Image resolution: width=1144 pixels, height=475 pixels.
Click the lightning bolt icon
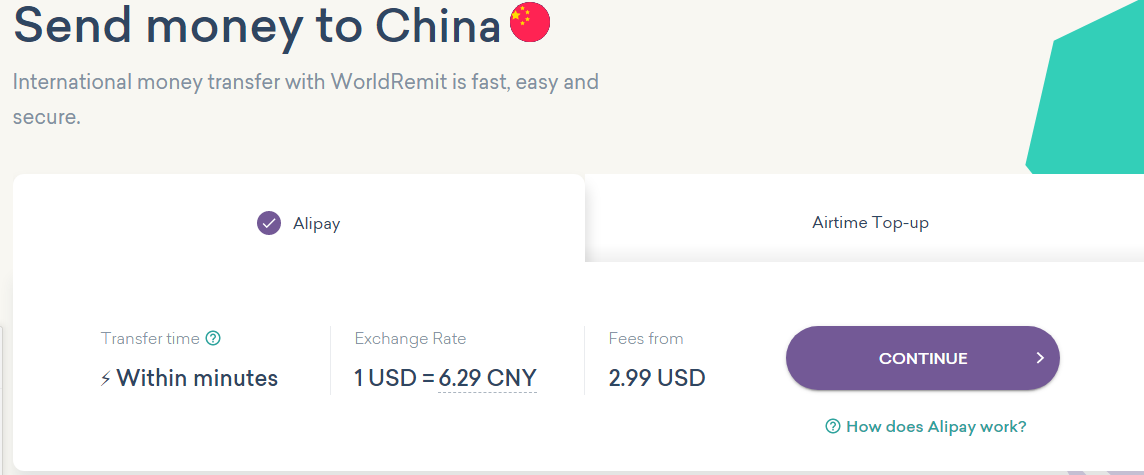click(x=106, y=379)
